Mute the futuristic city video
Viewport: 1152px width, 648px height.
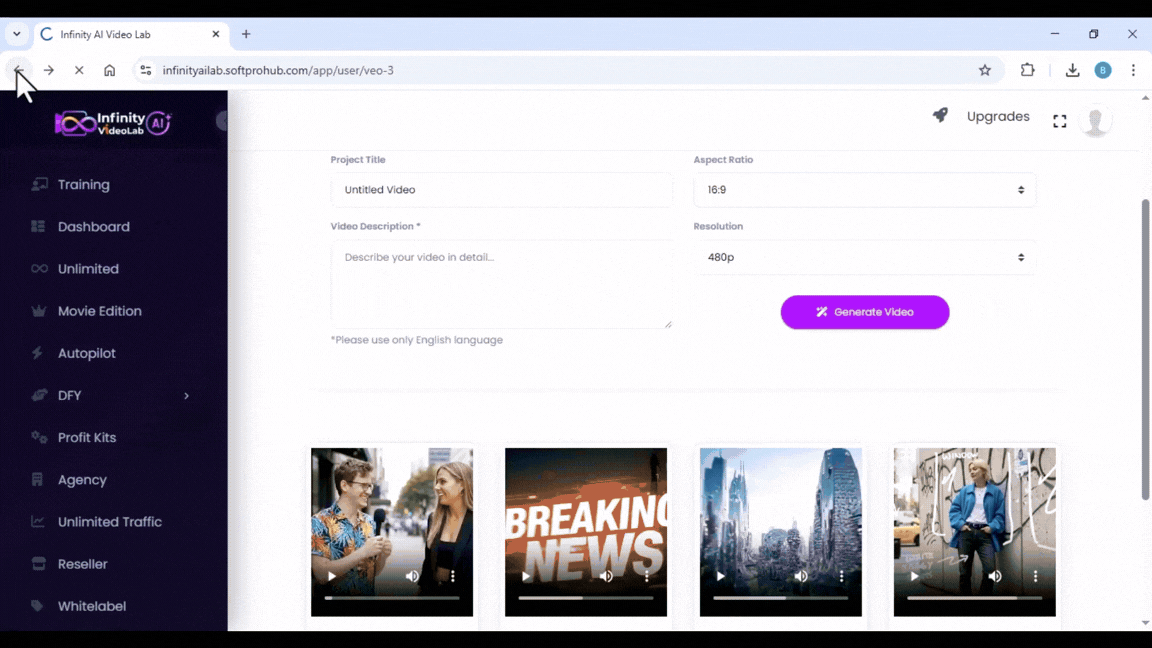pos(801,576)
